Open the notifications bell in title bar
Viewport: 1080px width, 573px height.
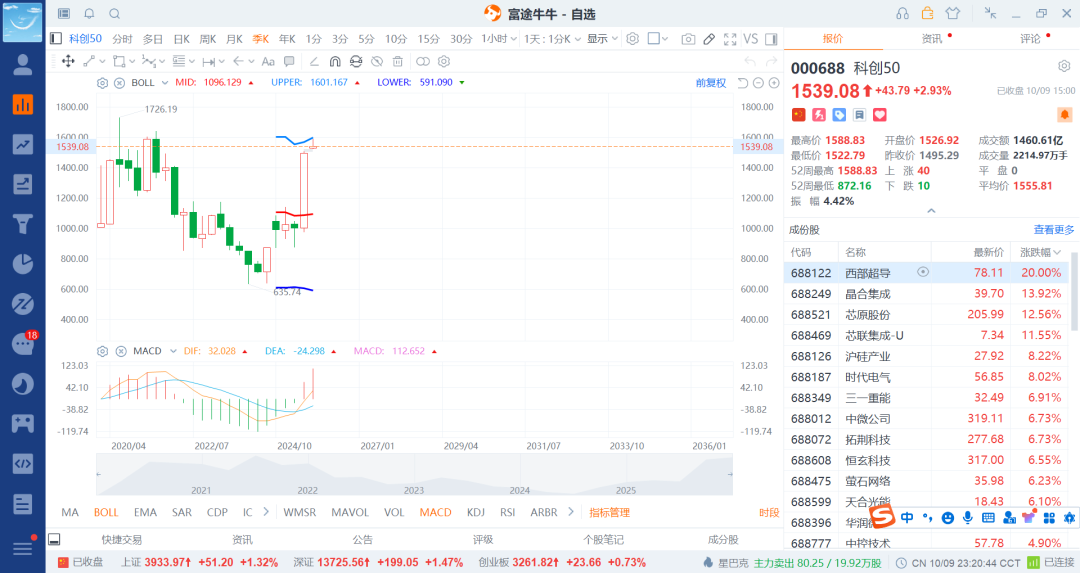pos(89,14)
